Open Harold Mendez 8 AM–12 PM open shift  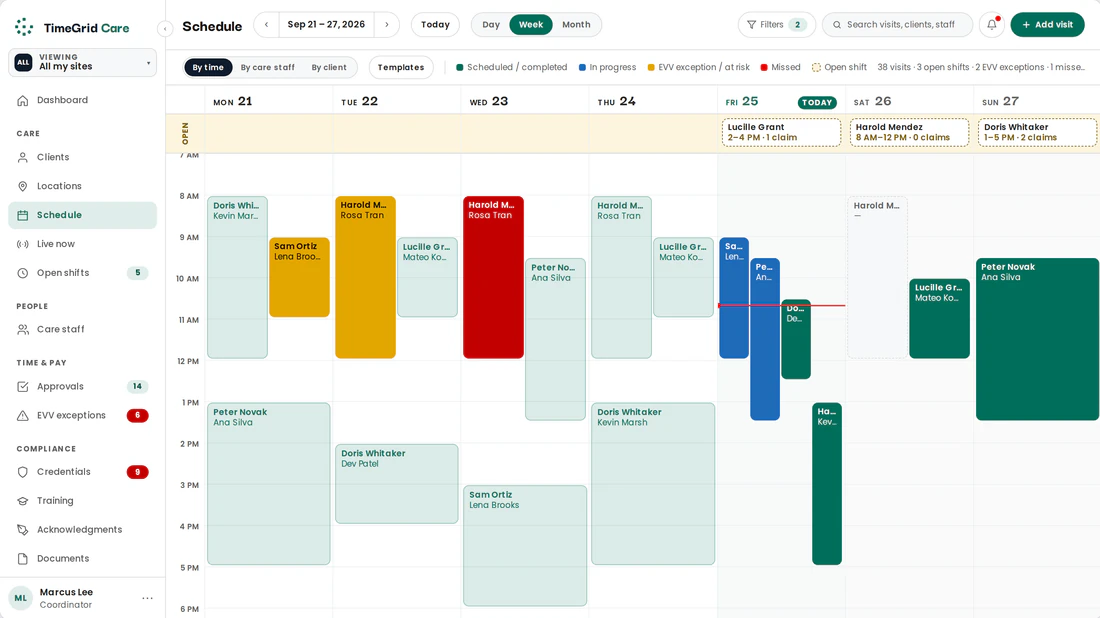909,132
